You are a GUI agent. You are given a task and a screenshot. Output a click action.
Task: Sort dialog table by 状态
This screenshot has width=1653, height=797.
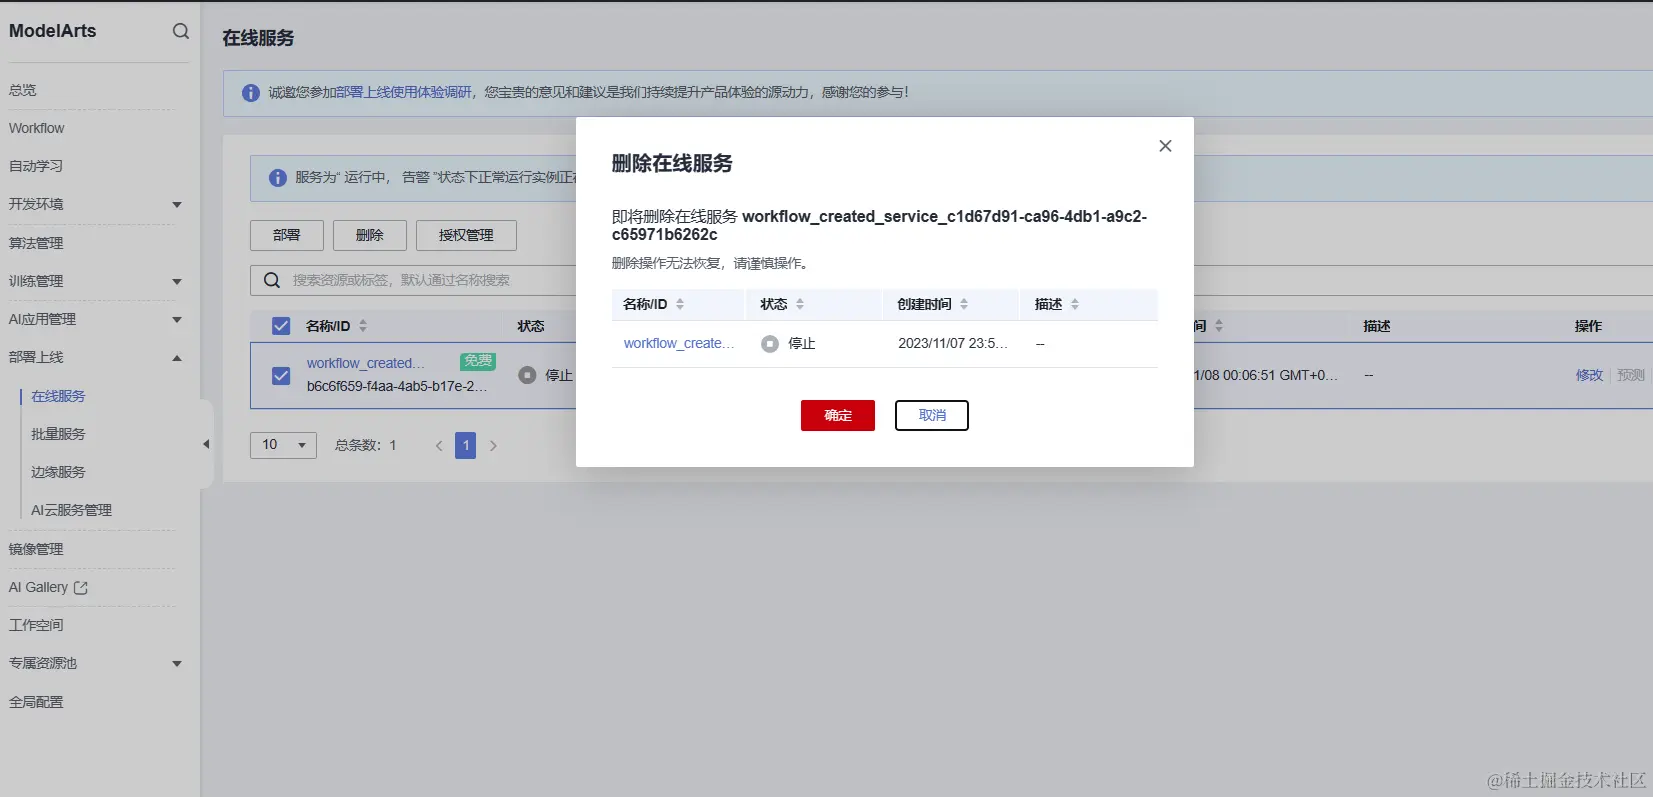point(800,304)
